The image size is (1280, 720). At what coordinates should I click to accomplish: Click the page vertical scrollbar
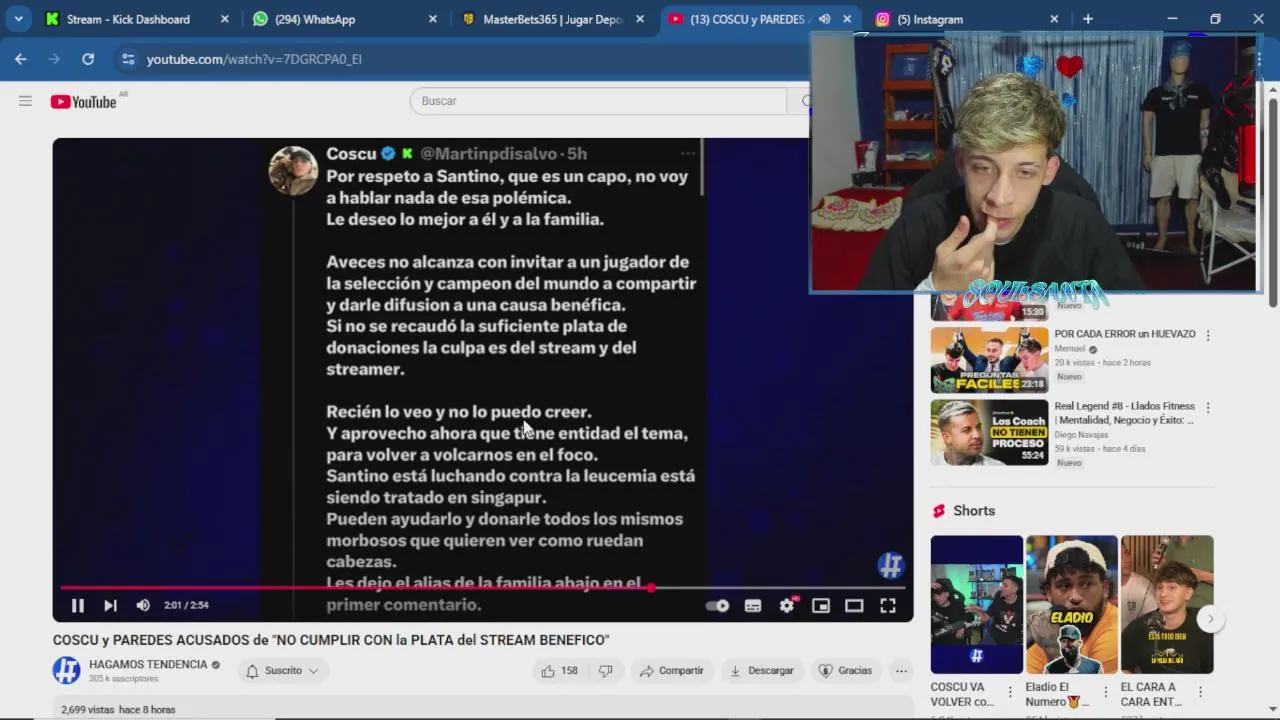[1273, 200]
